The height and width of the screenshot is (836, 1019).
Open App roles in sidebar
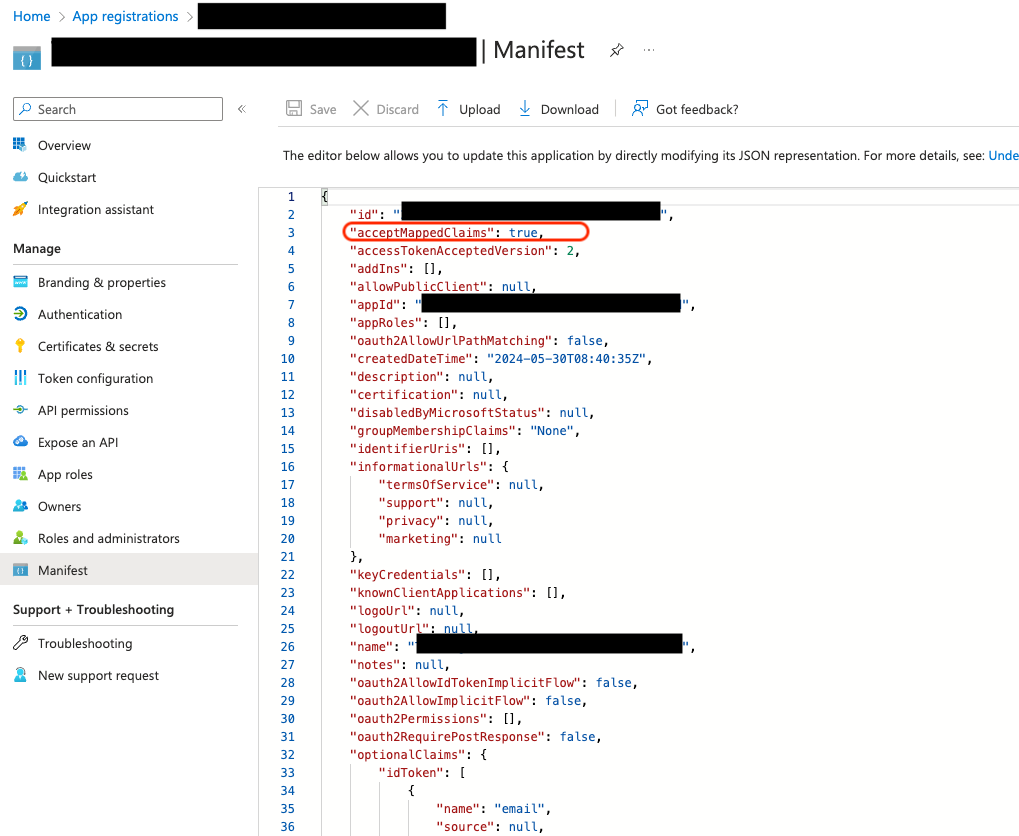[65, 474]
